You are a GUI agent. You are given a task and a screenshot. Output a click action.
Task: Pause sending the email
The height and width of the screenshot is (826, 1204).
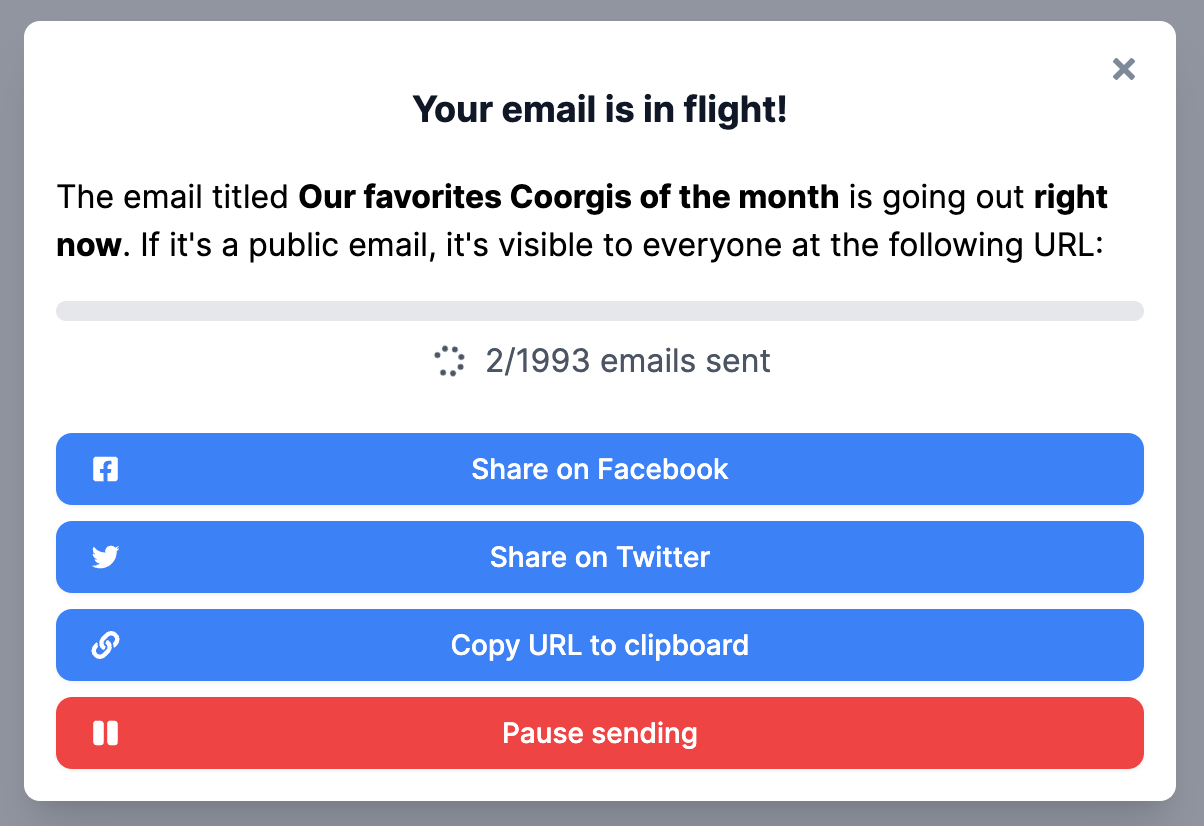click(x=600, y=733)
